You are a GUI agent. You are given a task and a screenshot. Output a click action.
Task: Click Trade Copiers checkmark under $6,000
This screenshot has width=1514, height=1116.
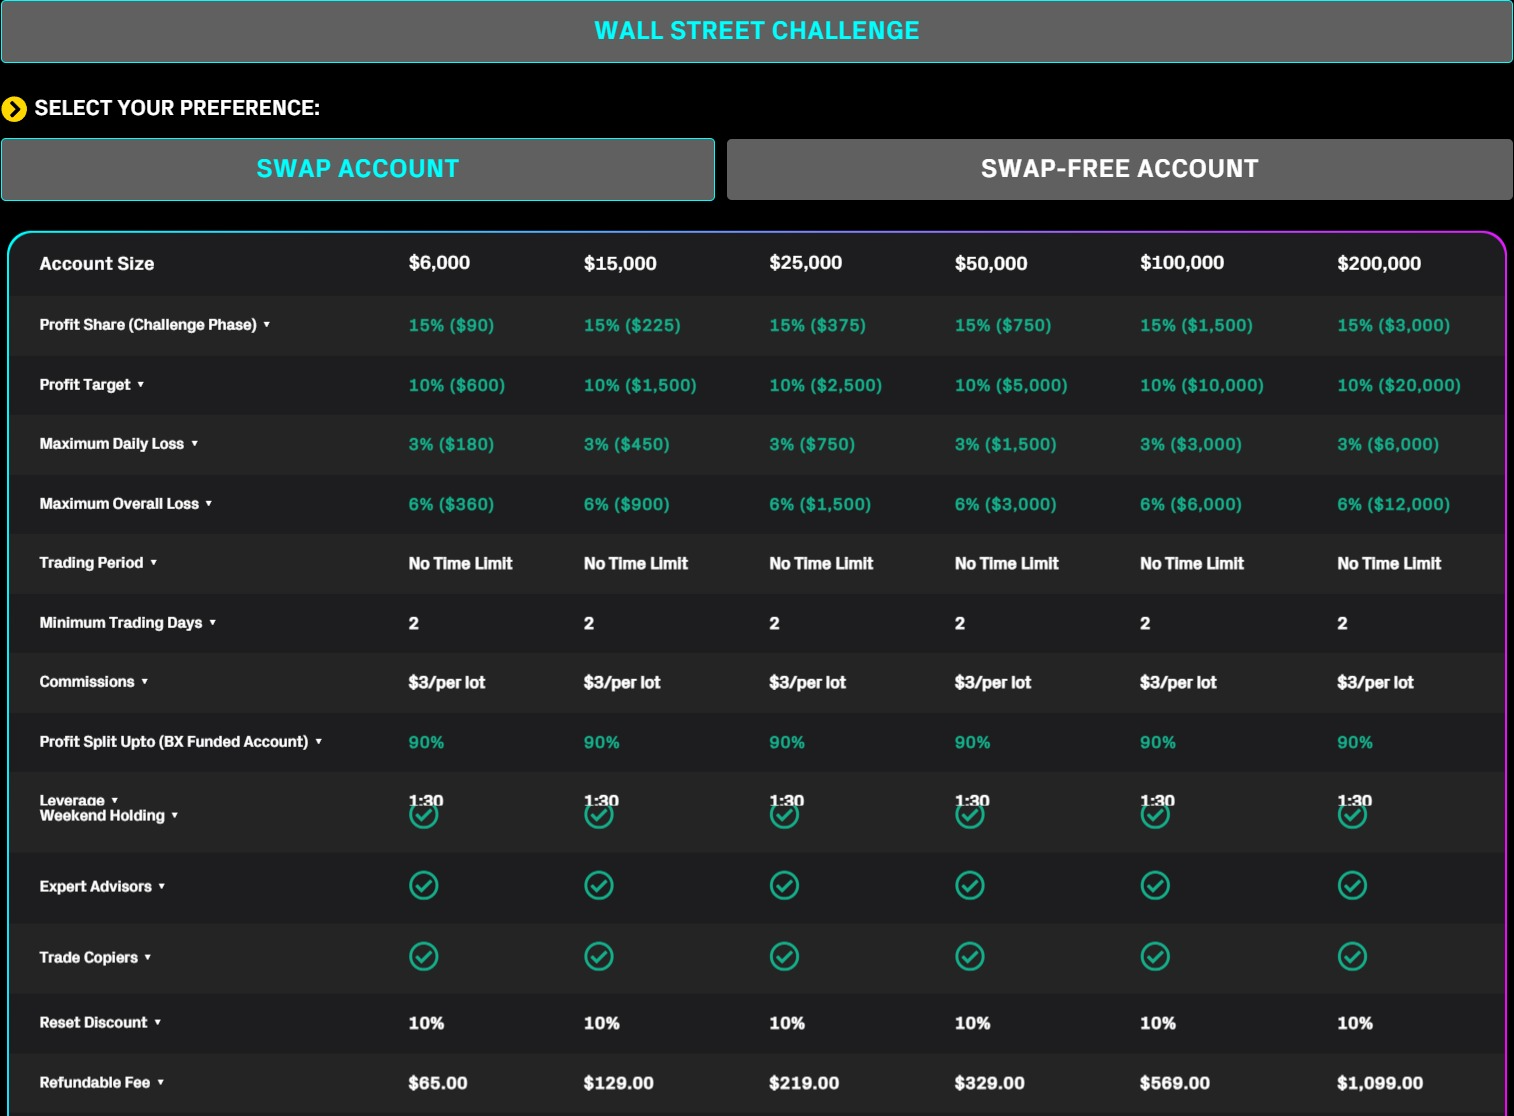coord(424,956)
